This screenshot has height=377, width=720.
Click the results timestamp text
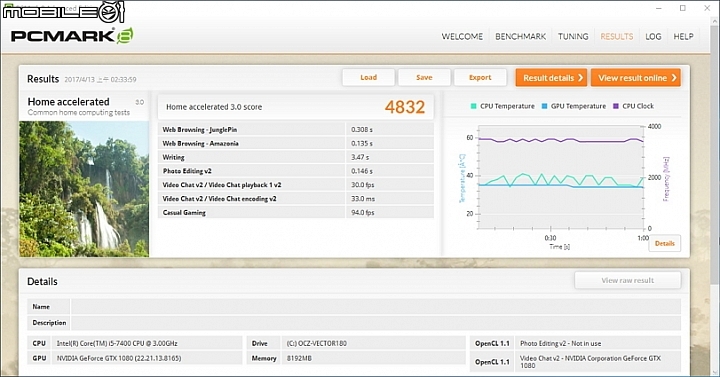100,79
